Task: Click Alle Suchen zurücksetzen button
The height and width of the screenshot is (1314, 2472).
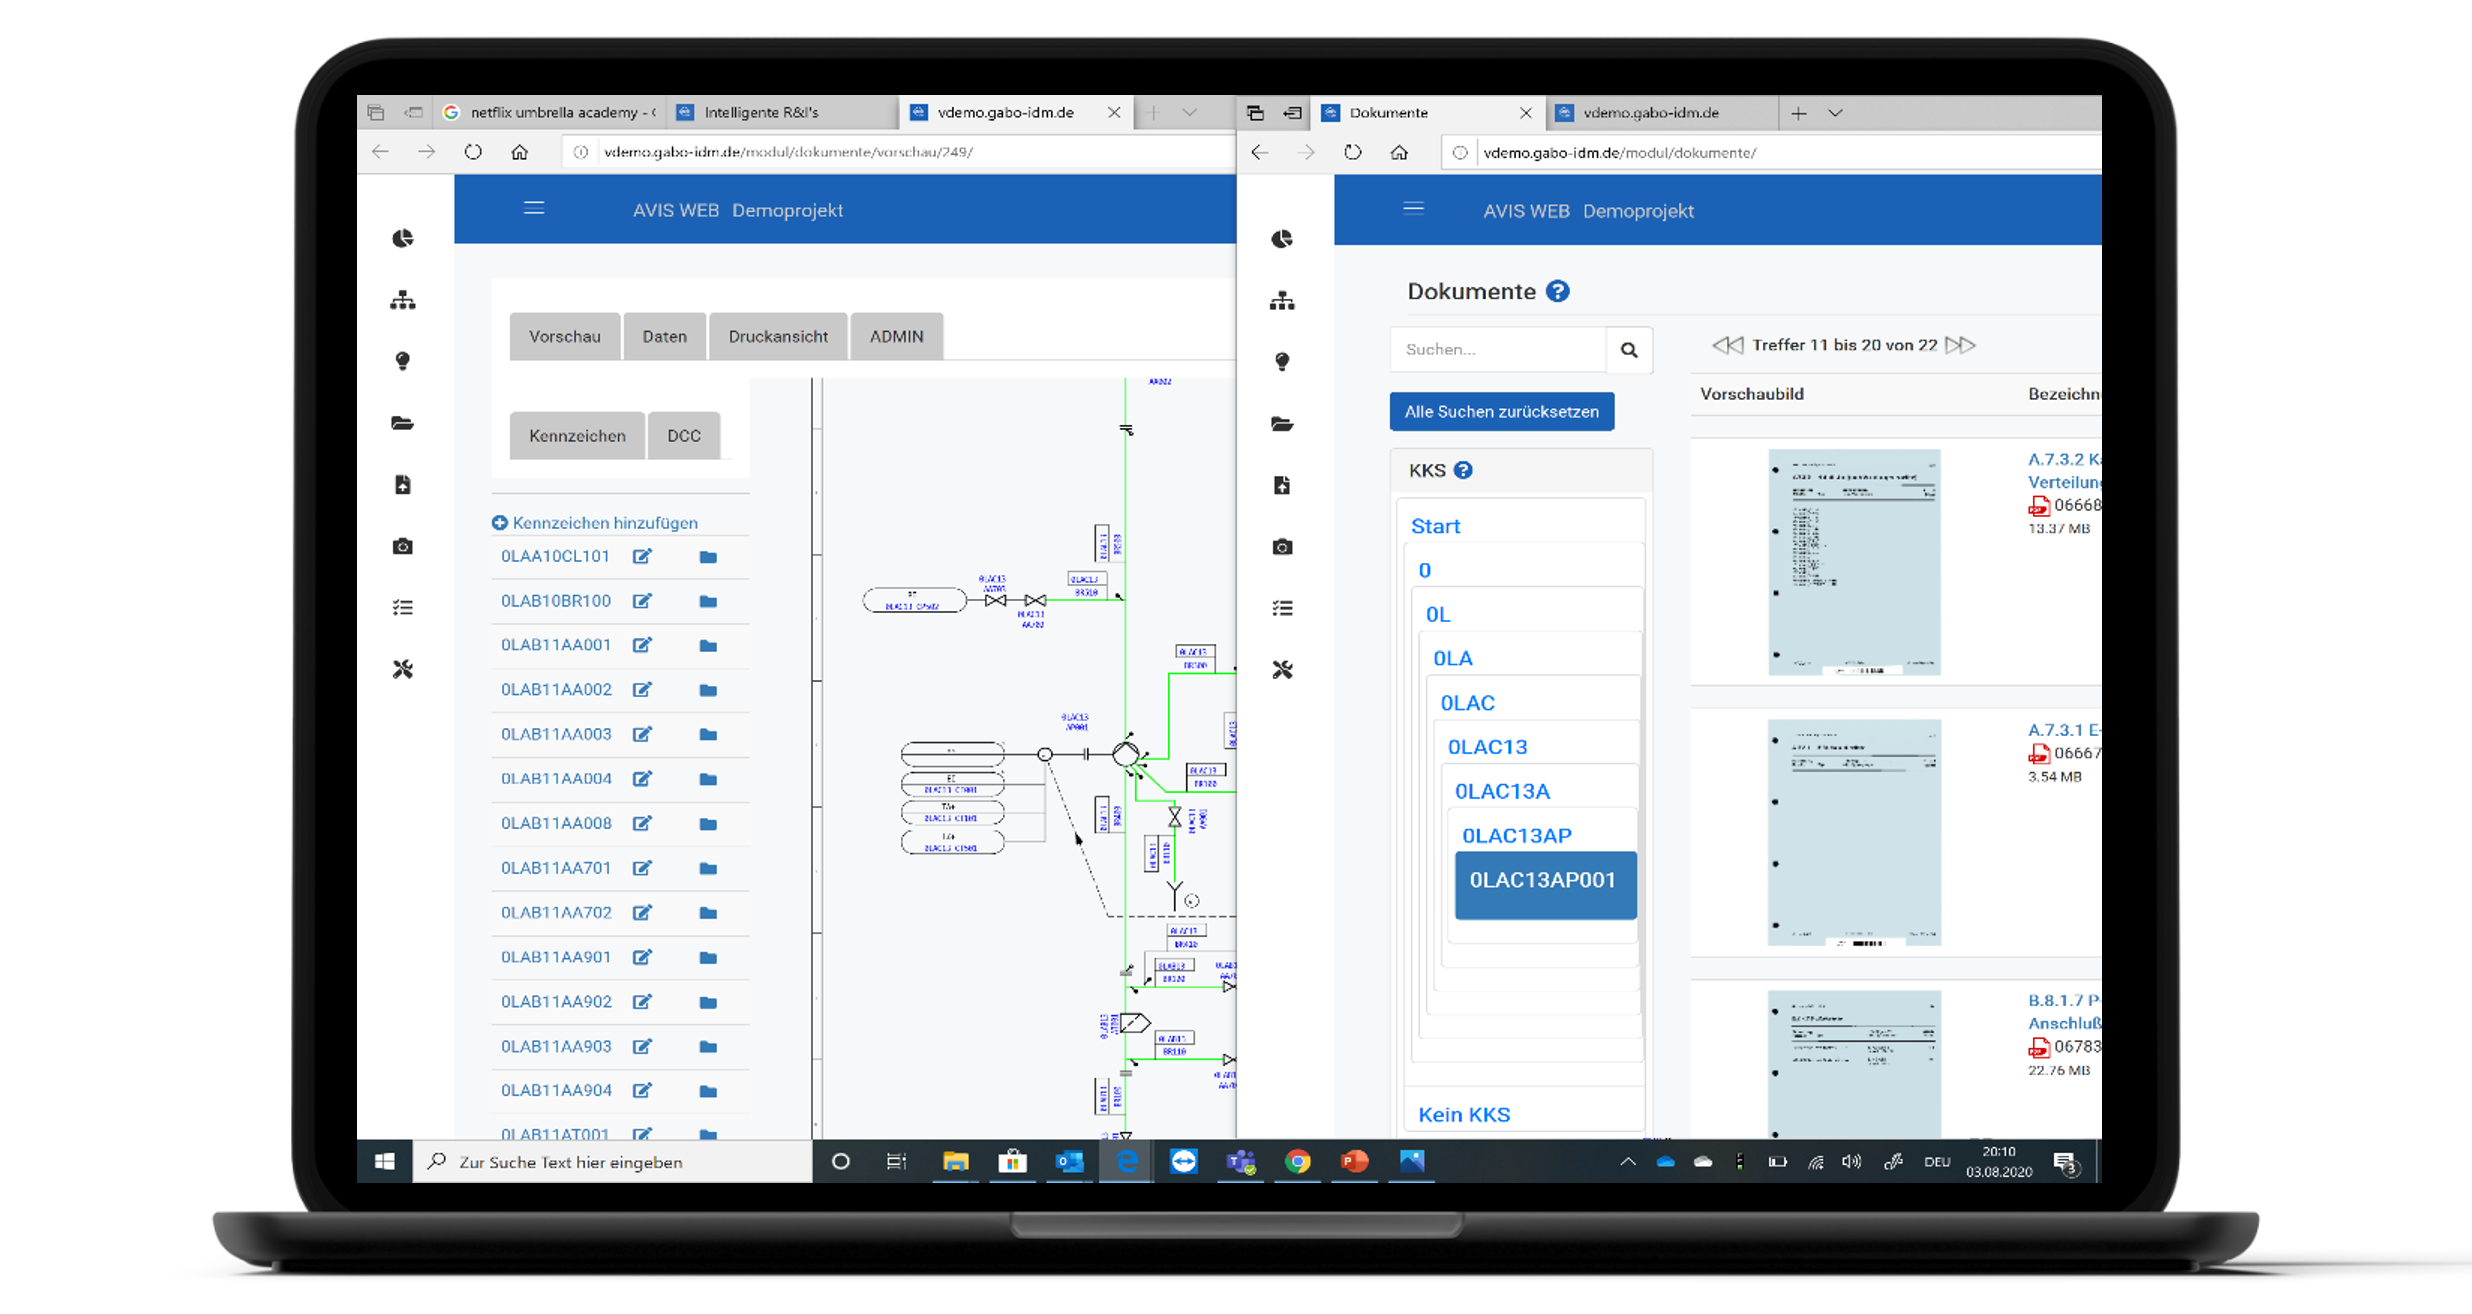Action: (x=1501, y=412)
